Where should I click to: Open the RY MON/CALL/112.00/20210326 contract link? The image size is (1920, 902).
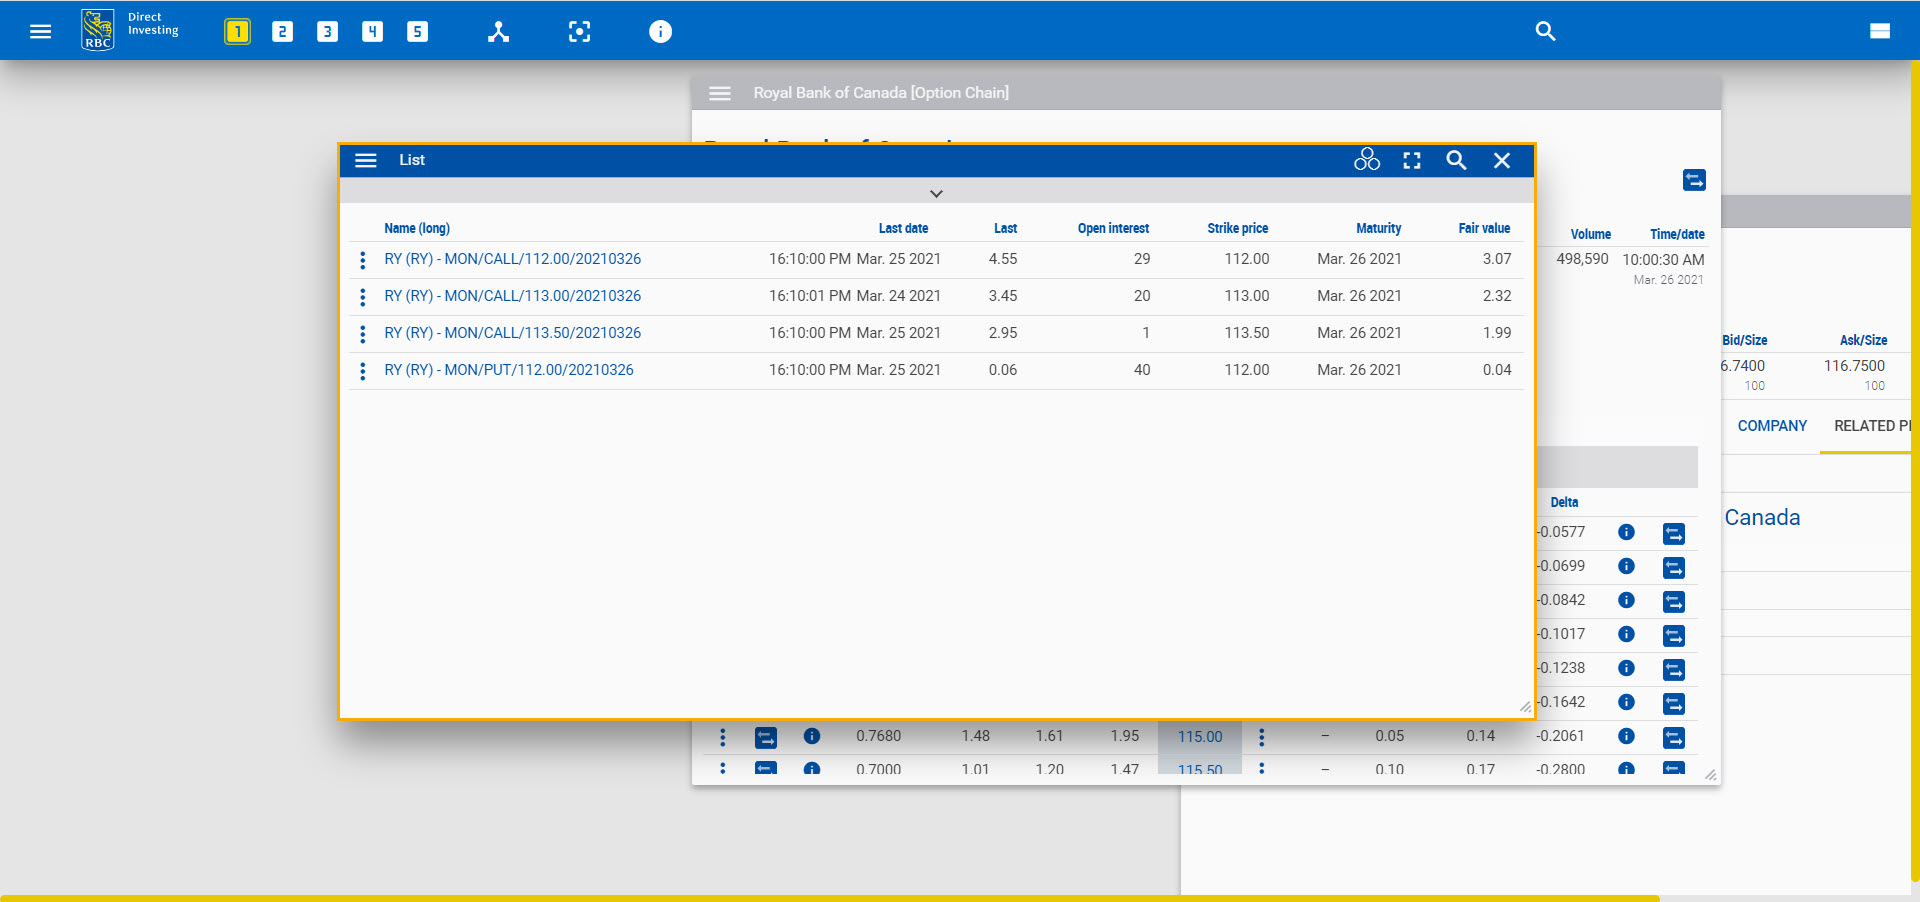(512, 258)
